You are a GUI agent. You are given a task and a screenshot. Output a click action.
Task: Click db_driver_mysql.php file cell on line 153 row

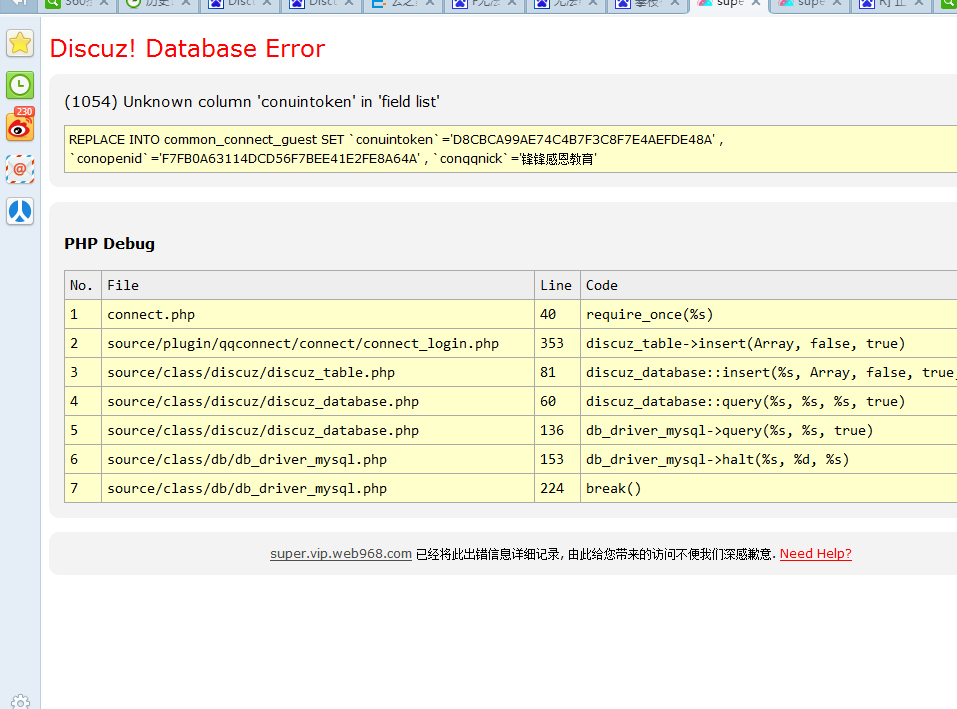coord(318,459)
